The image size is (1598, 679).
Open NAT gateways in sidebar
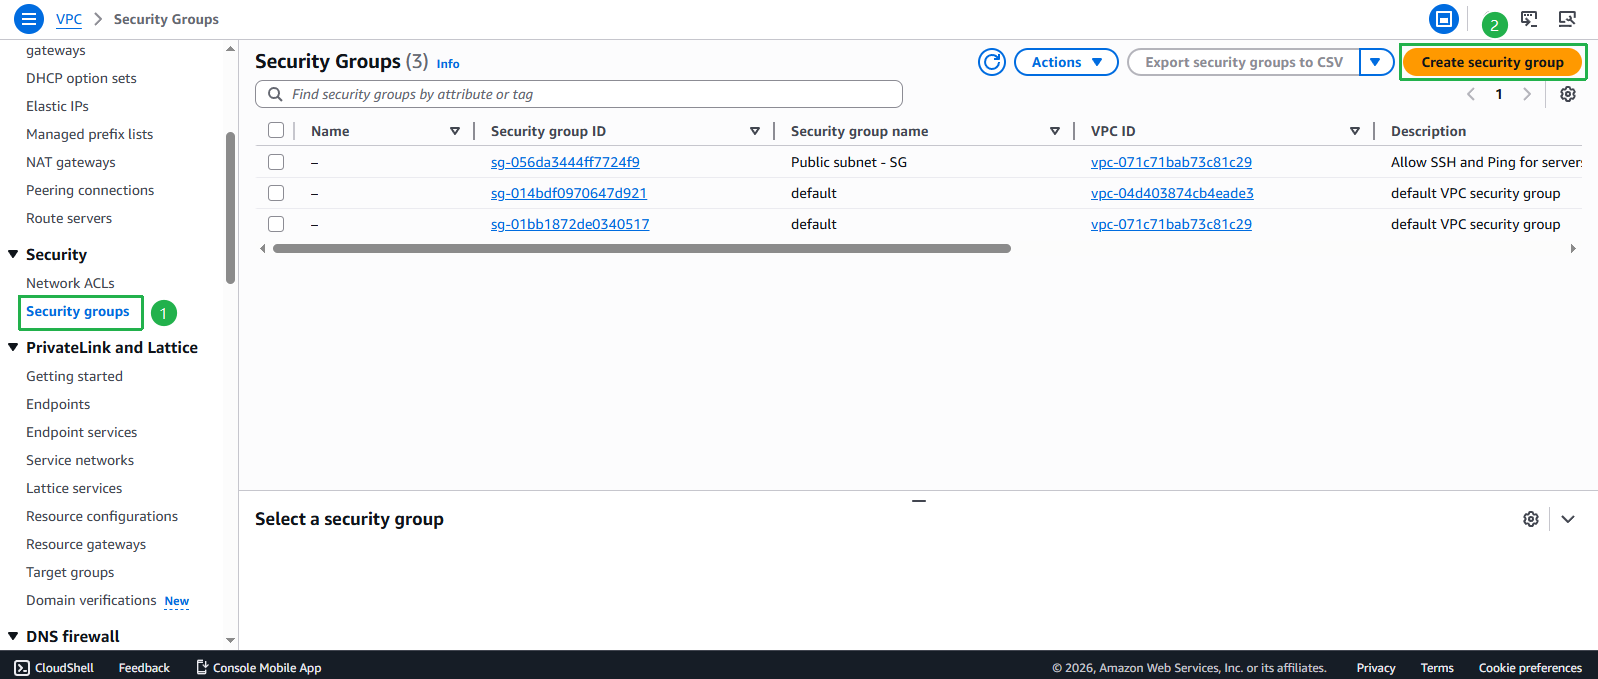[71, 162]
